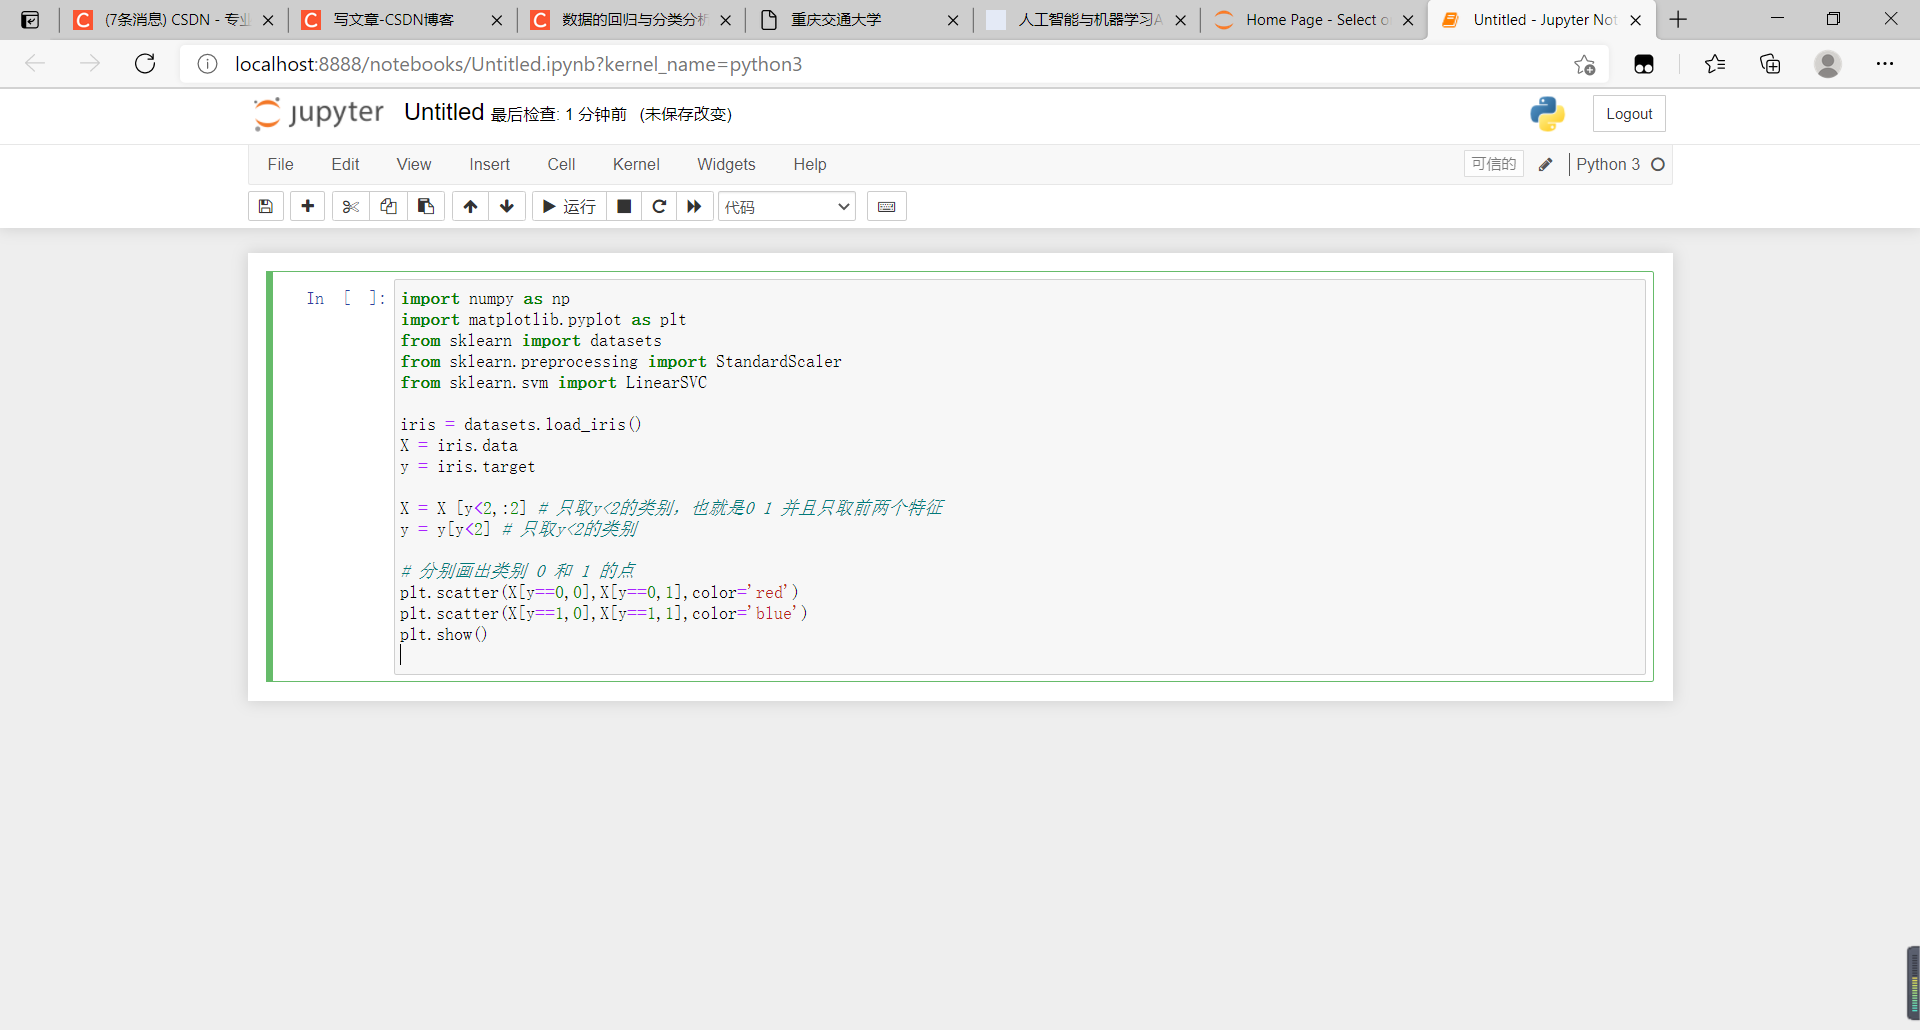Screen dimensions: 1920x1030
Task: Restart kernel and run all fast-forward icon
Action: 694,206
